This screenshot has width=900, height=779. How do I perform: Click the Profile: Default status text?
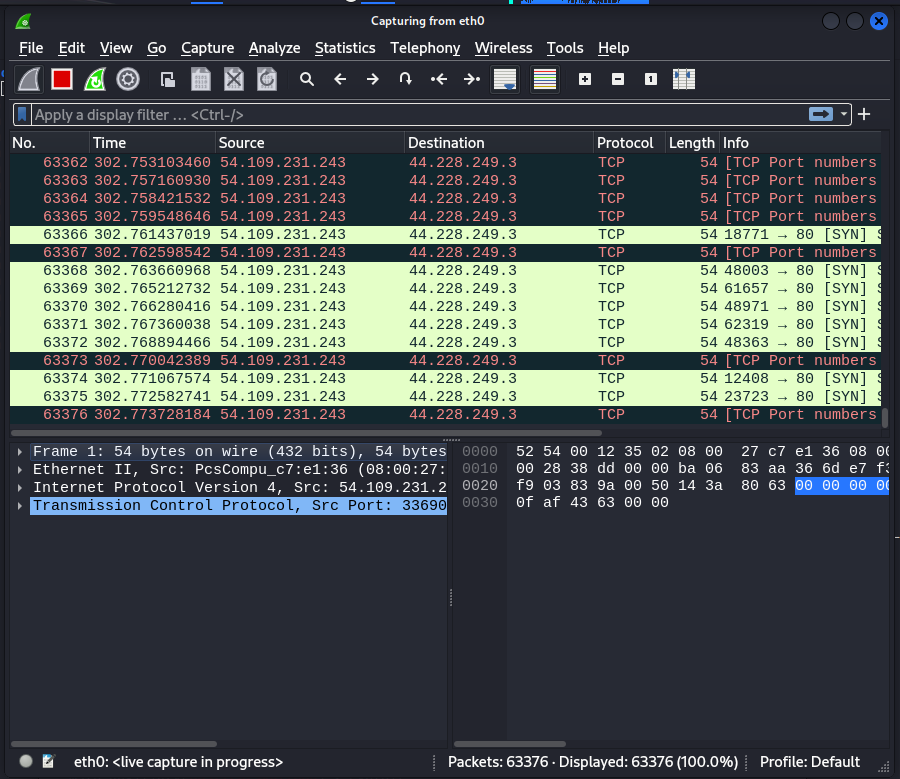809,762
